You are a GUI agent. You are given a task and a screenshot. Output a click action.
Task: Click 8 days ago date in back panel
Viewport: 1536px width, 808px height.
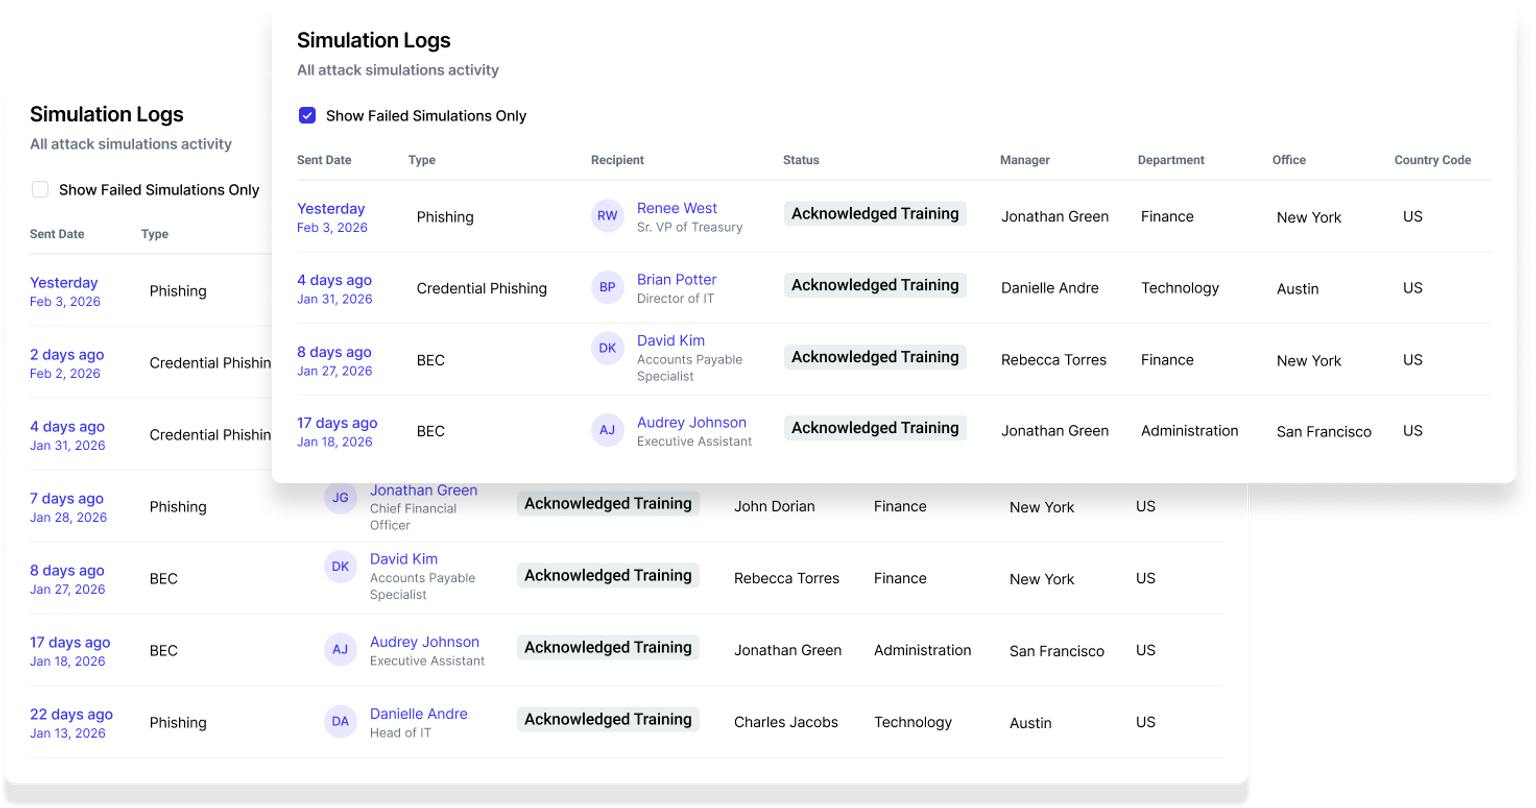[67, 571]
